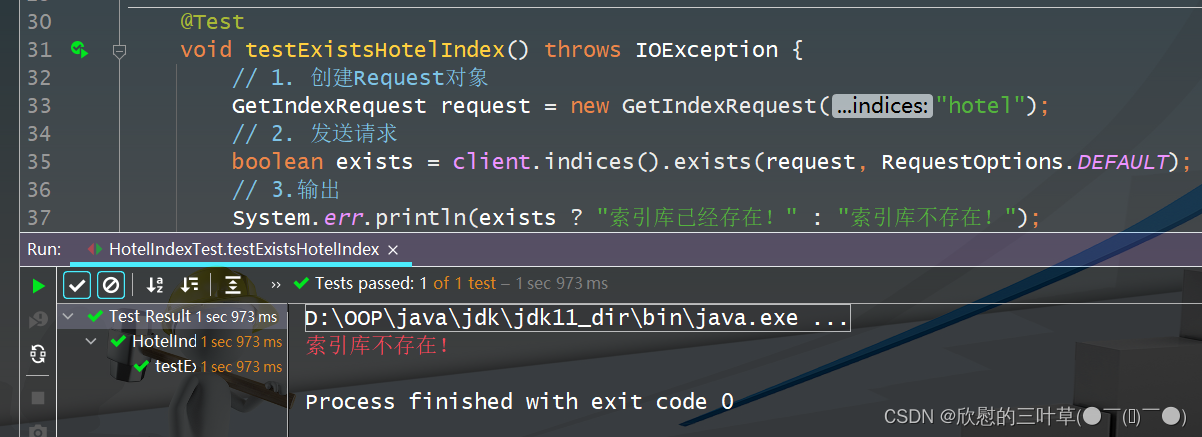Image resolution: width=1202 pixels, height=437 pixels.
Task: Click the java.exe command line in console
Action: [x=577, y=319]
